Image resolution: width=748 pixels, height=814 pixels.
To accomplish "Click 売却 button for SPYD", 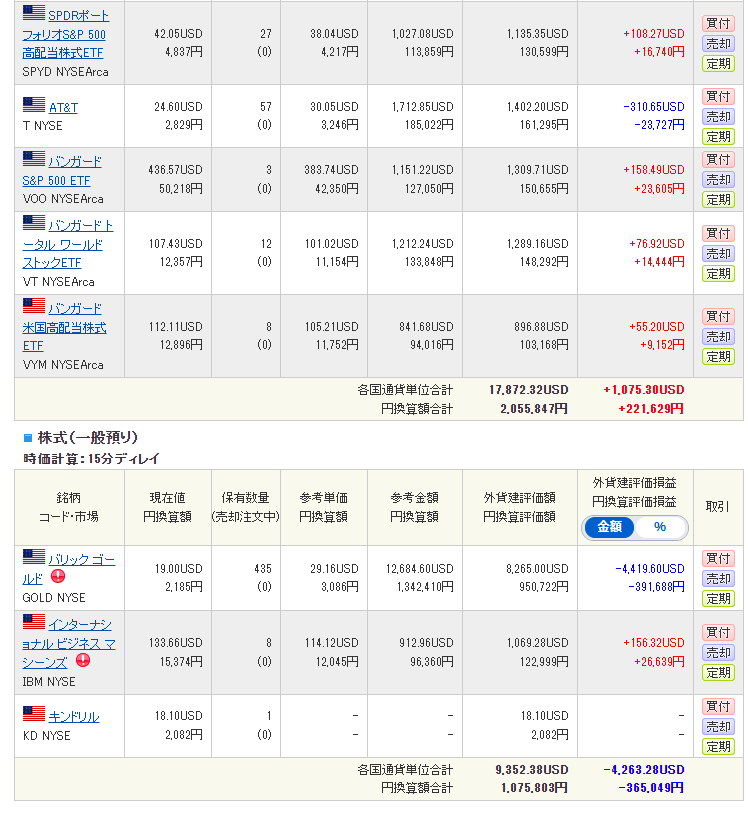I will click(x=718, y=44).
